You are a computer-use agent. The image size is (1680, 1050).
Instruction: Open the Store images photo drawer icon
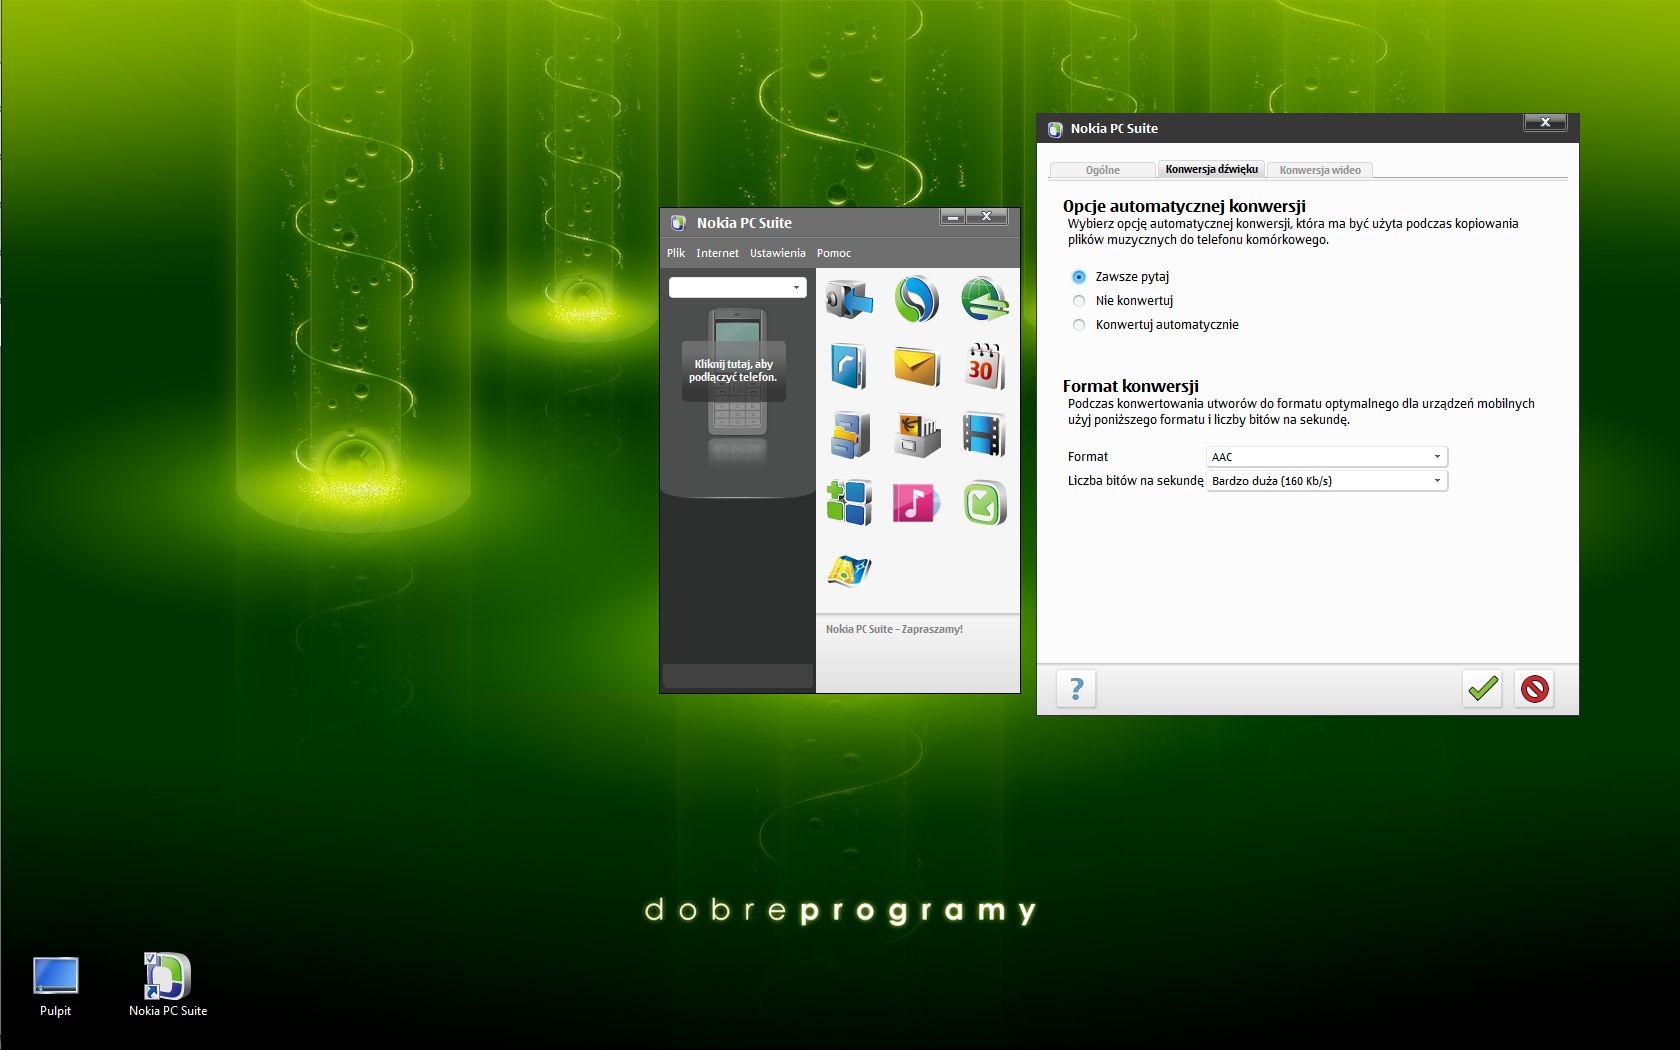pos(916,435)
